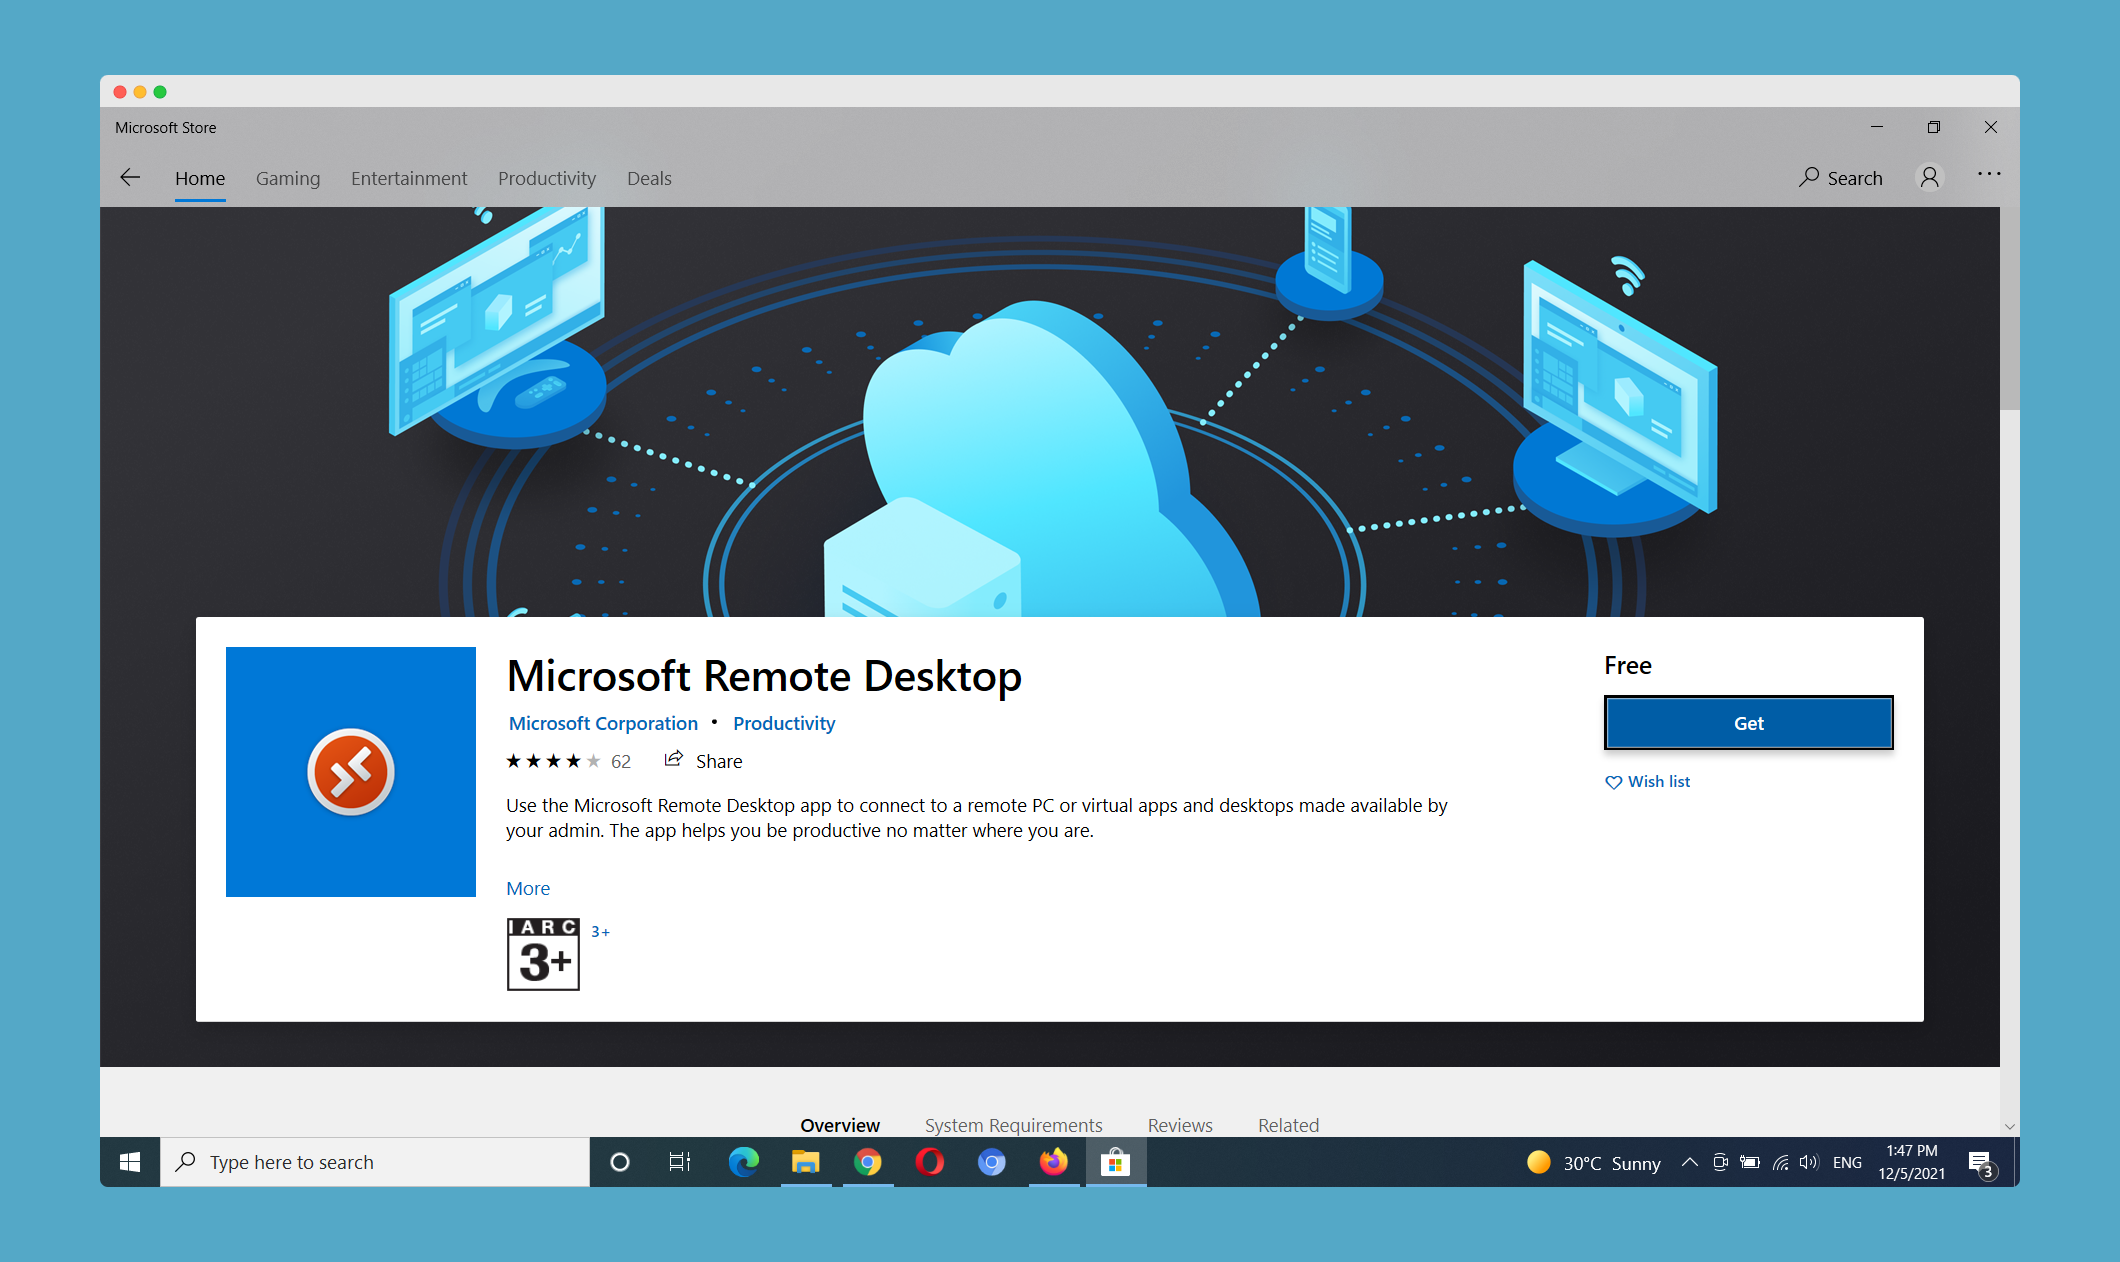Click the taskbar search box
This screenshot has width=2120, height=1262.
coord(375,1162)
